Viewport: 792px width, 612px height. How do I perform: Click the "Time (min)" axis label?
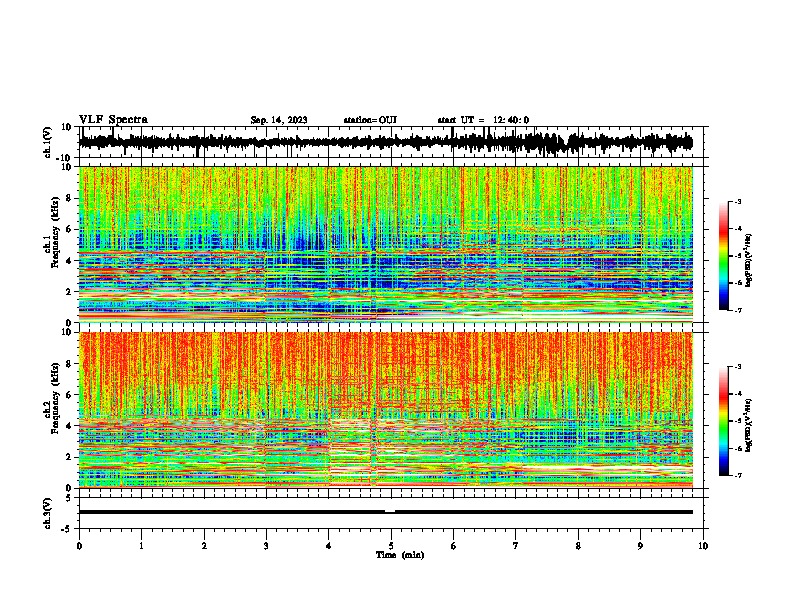[400, 555]
